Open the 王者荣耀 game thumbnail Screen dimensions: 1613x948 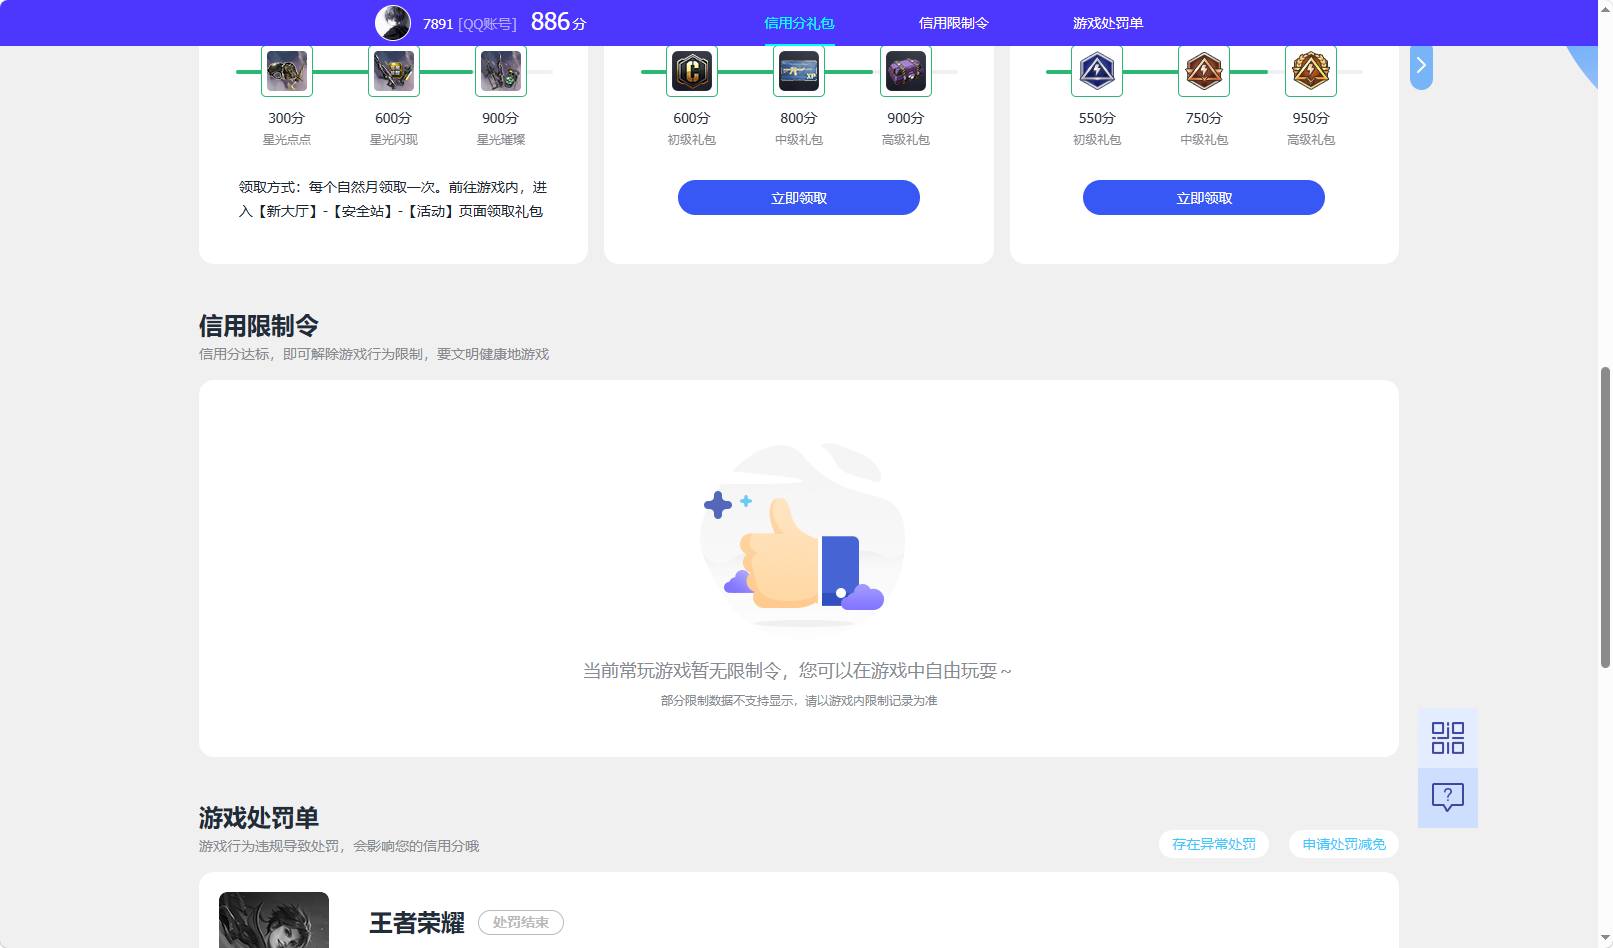pos(272,920)
